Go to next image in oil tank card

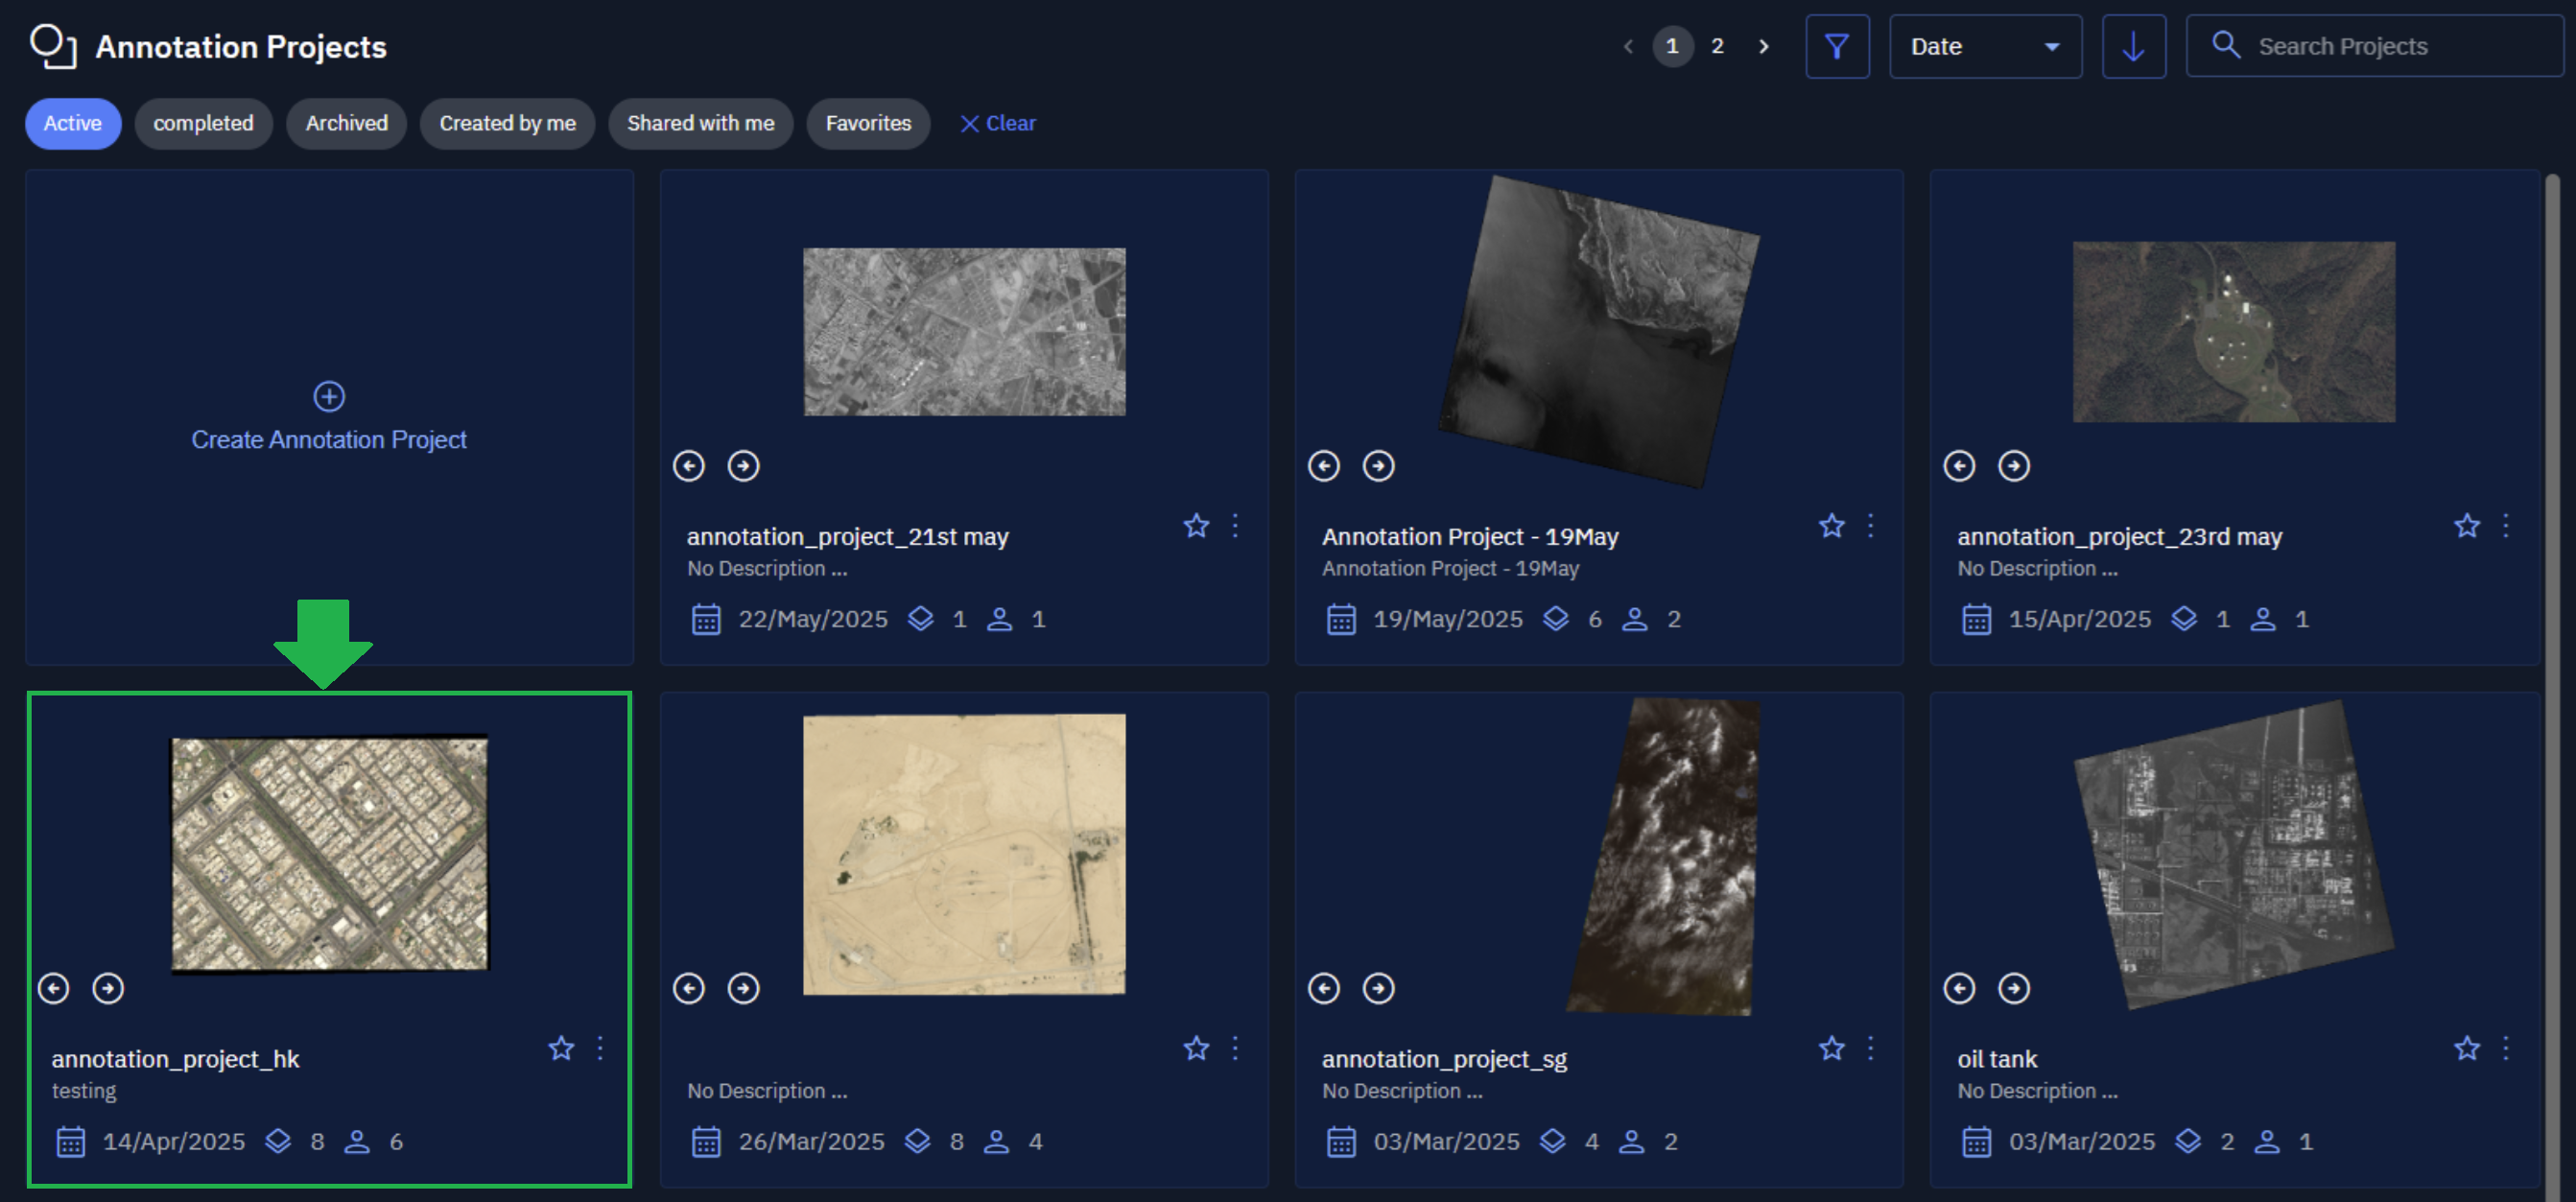2013,988
